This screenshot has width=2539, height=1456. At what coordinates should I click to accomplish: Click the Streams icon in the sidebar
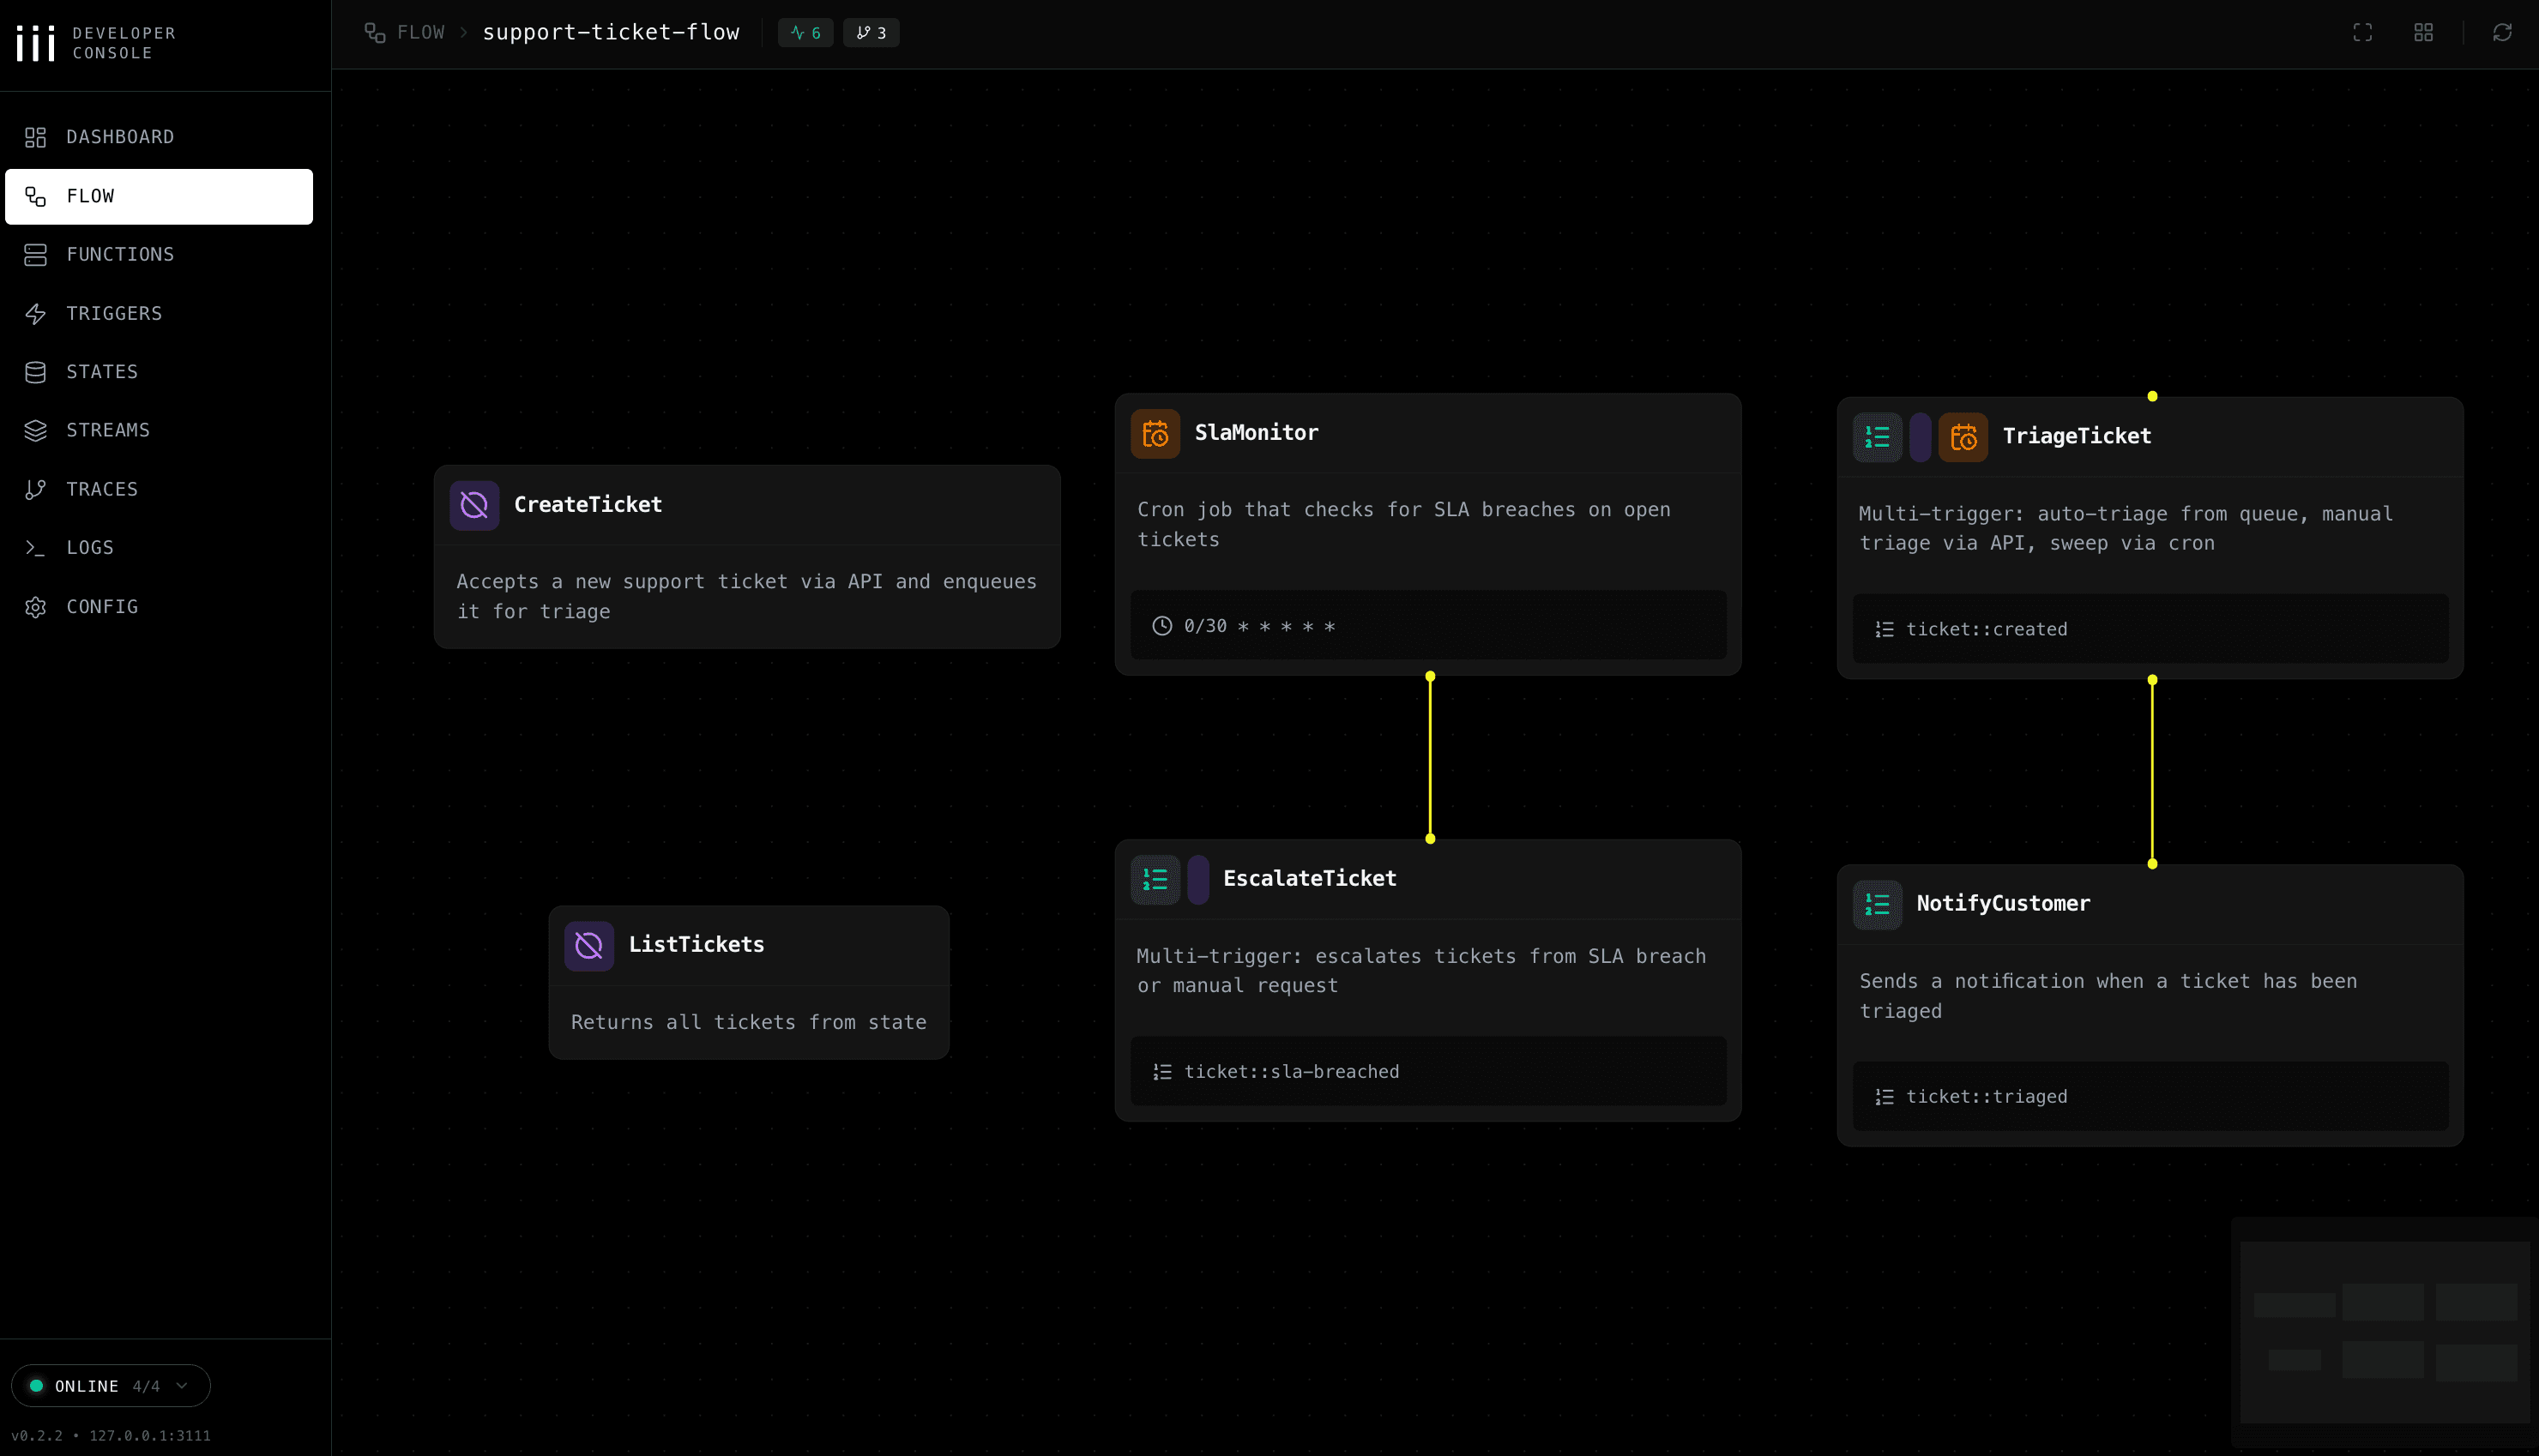point(36,430)
